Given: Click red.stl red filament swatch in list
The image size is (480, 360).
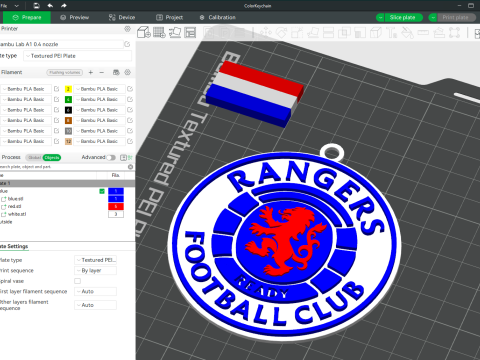Looking at the screenshot, I should (116, 206).
